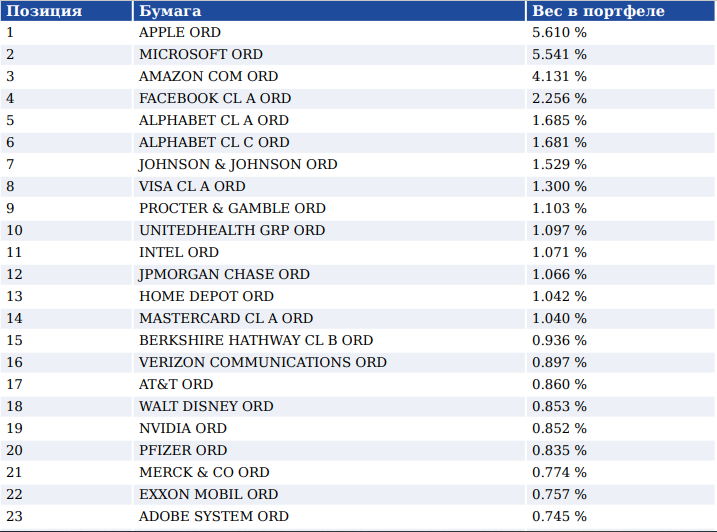Click the 1.097 % weight value
Image resolution: width=717 pixels, height=532 pixels.
coord(559,230)
